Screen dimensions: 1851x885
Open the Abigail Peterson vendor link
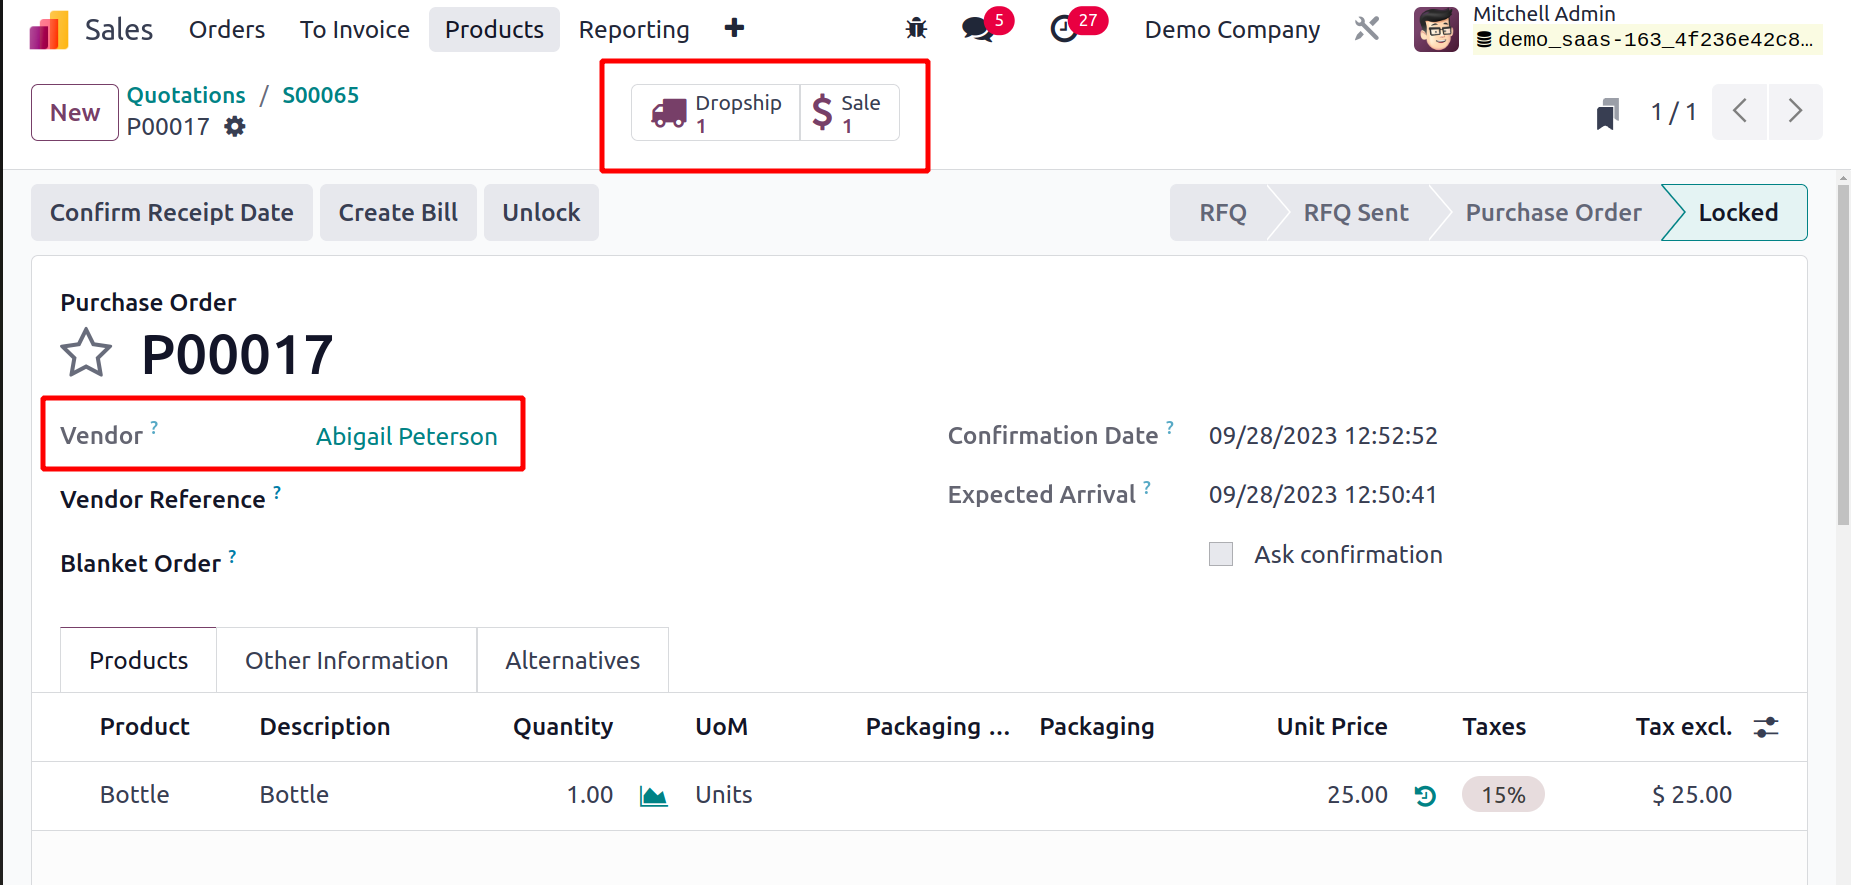click(406, 437)
